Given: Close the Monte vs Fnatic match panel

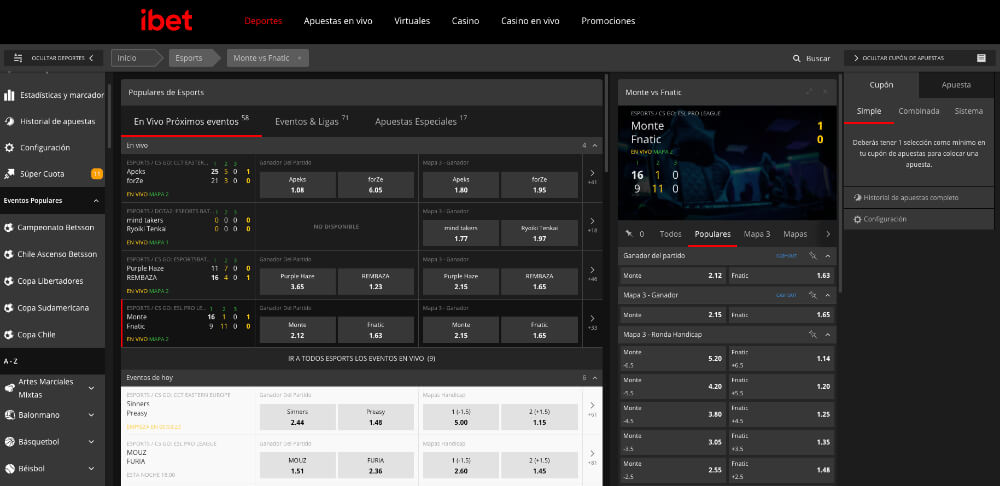Looking at the screenshot, I should (825, 92).
